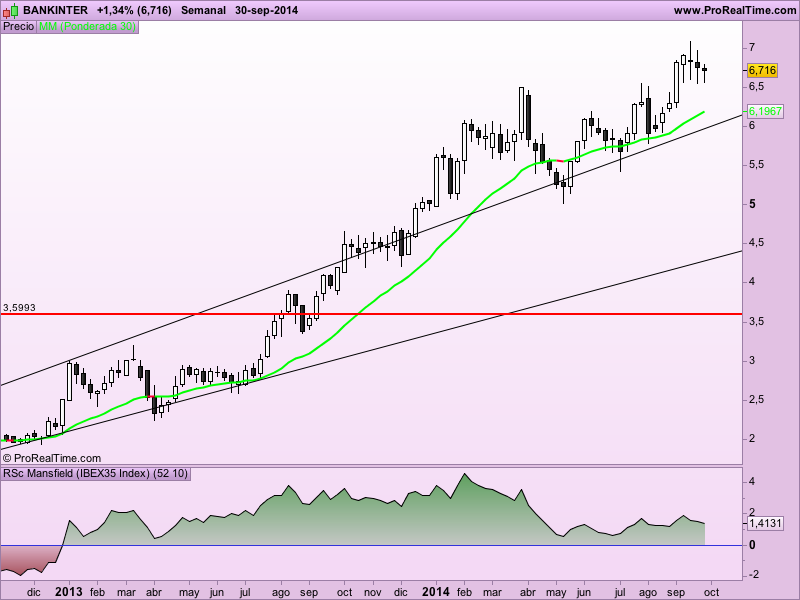The width and height of the screenshot is (800, 600).
Task: Click the 1,4131 RSc Mansfield value tag
Action: [765, 523]
